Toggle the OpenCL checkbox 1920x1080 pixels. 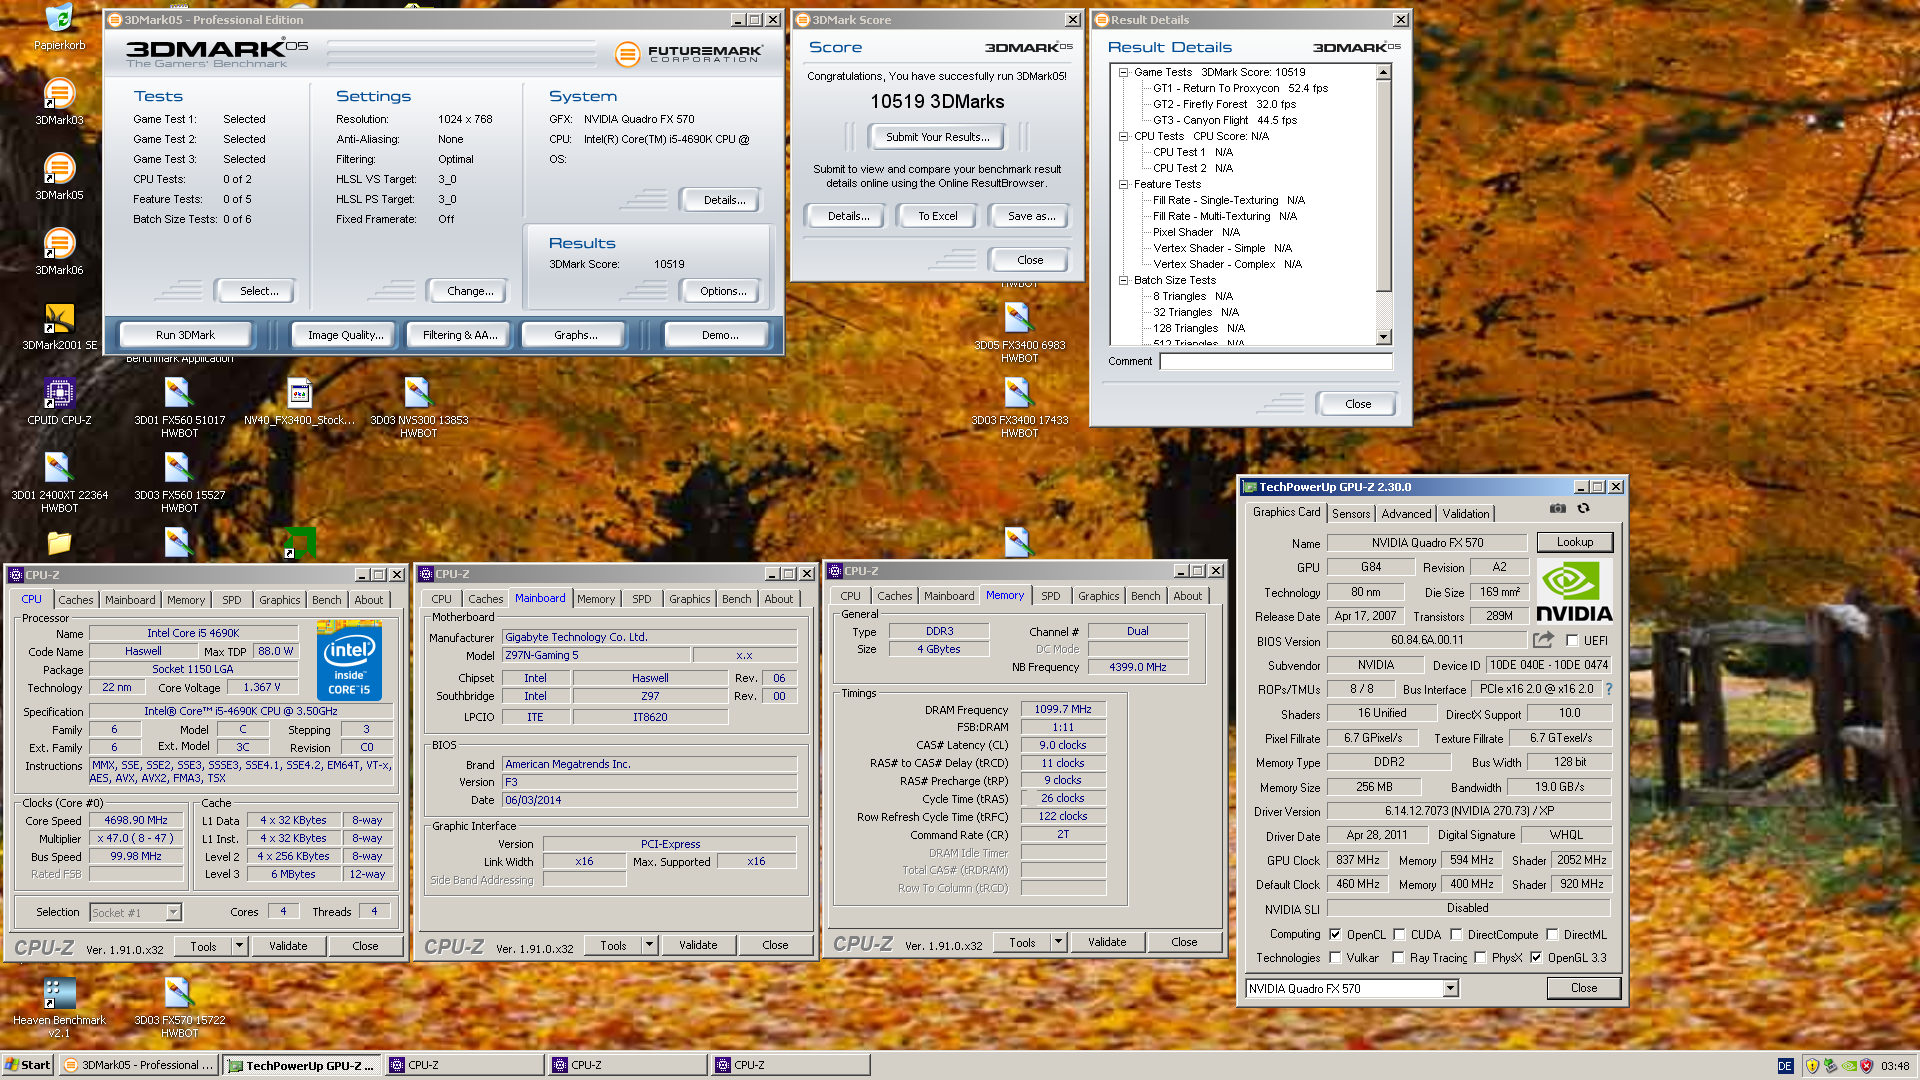1335,935
